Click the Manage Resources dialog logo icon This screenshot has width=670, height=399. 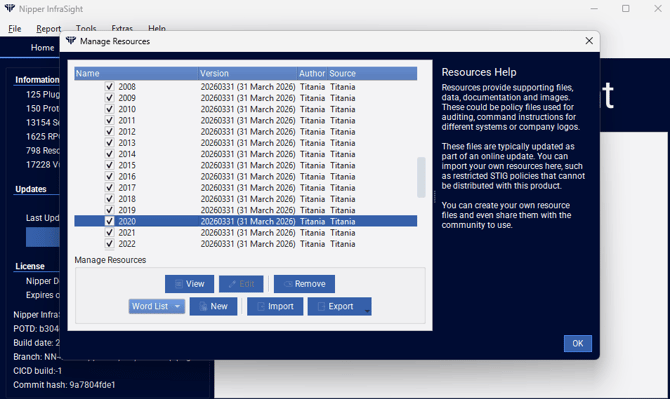[x=71, y=41]
